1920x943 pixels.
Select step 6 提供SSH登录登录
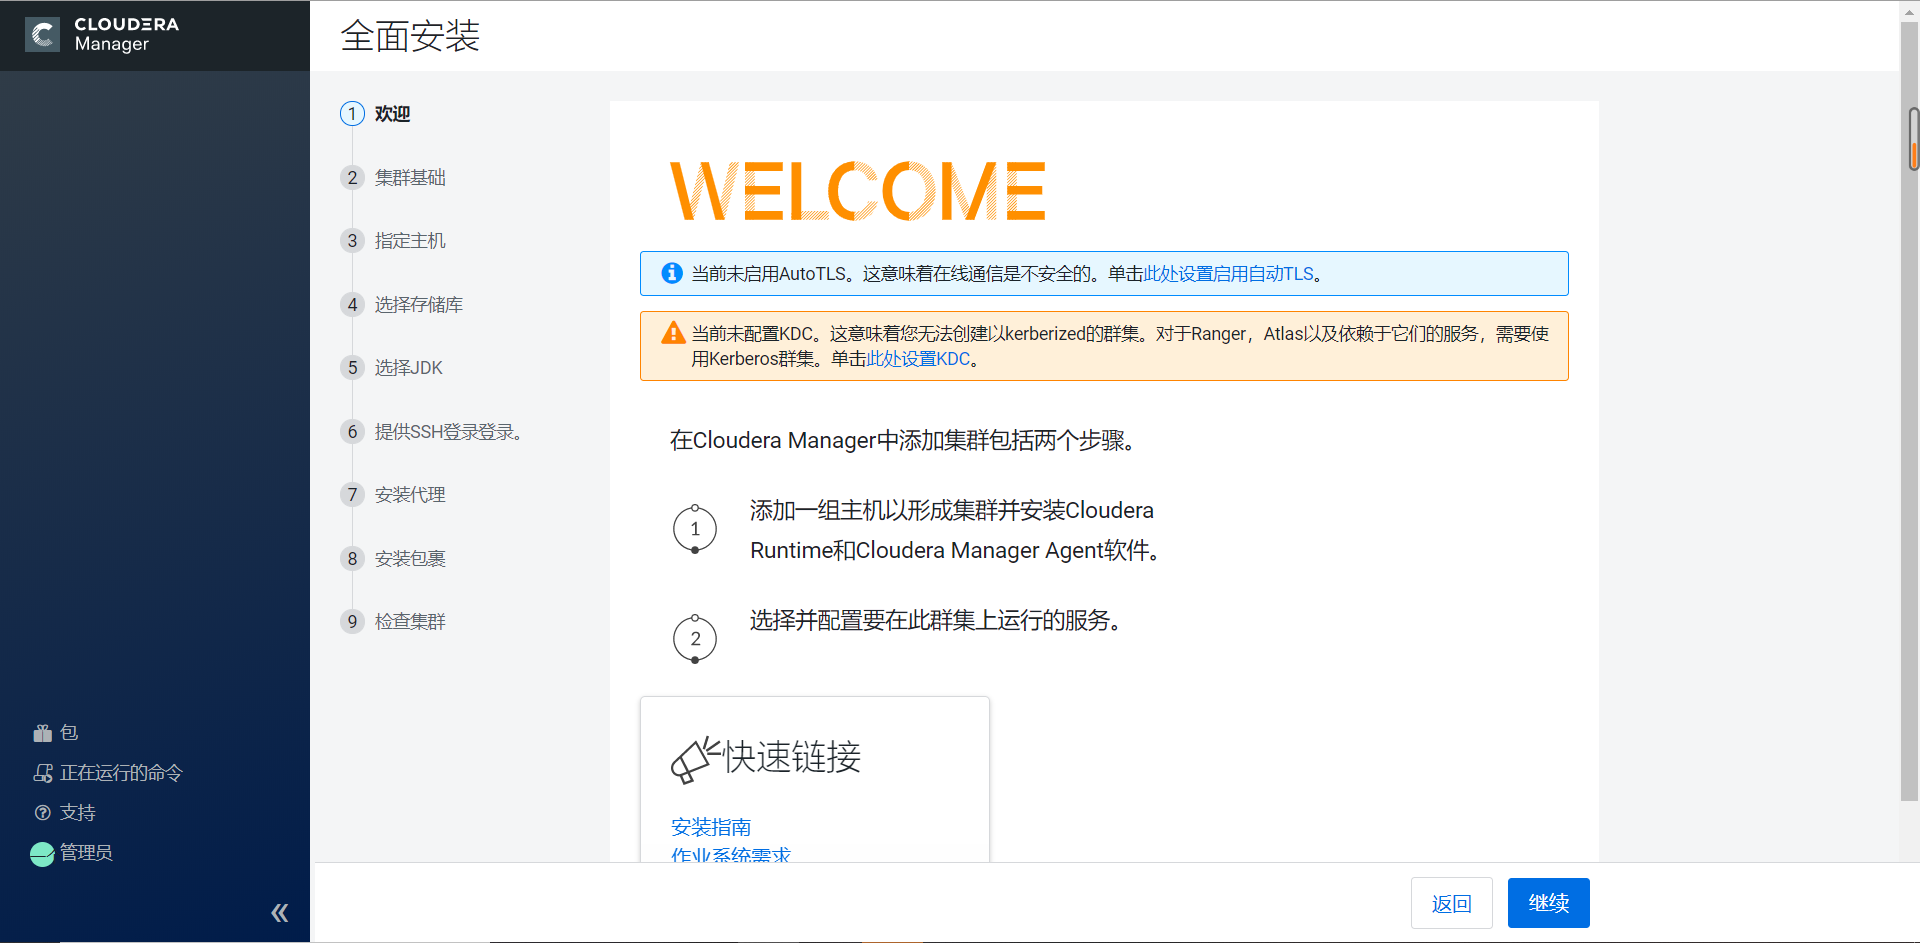pos(432,432)
